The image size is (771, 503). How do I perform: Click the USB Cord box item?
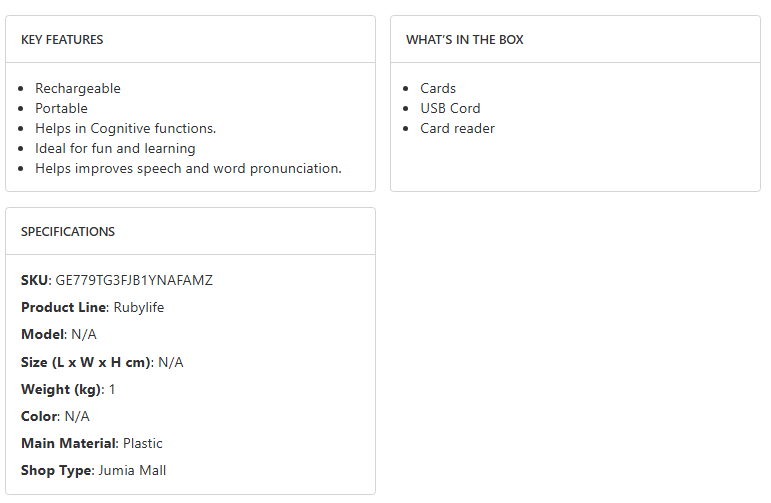point(450,108)
